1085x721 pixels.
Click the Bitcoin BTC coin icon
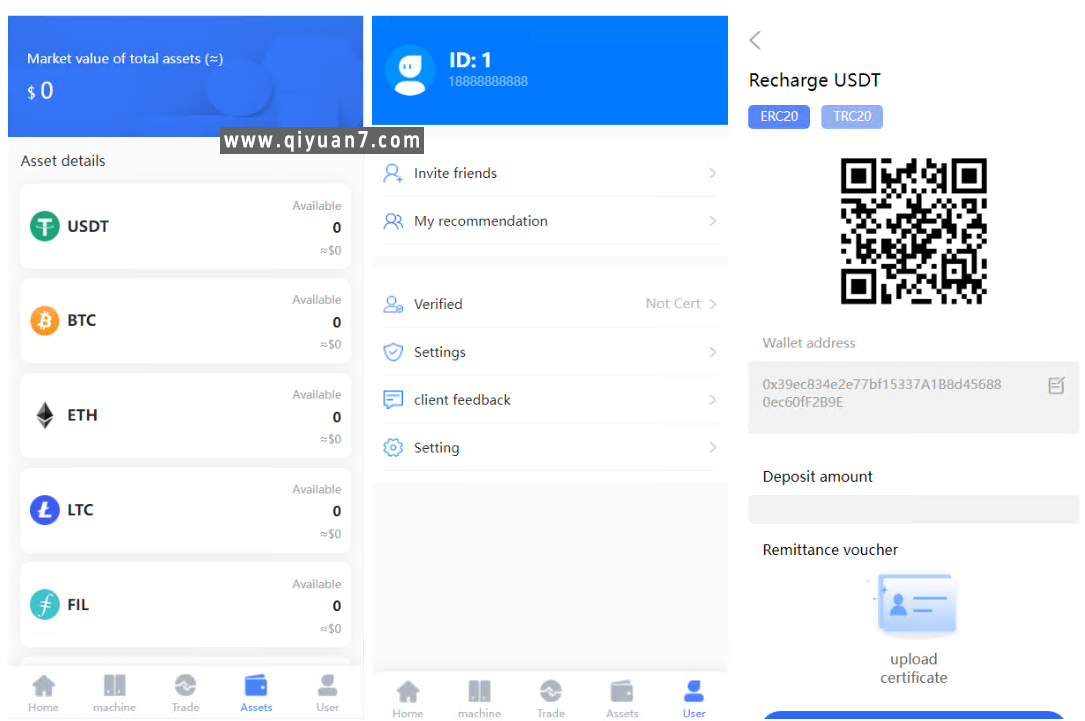point(45,321)
